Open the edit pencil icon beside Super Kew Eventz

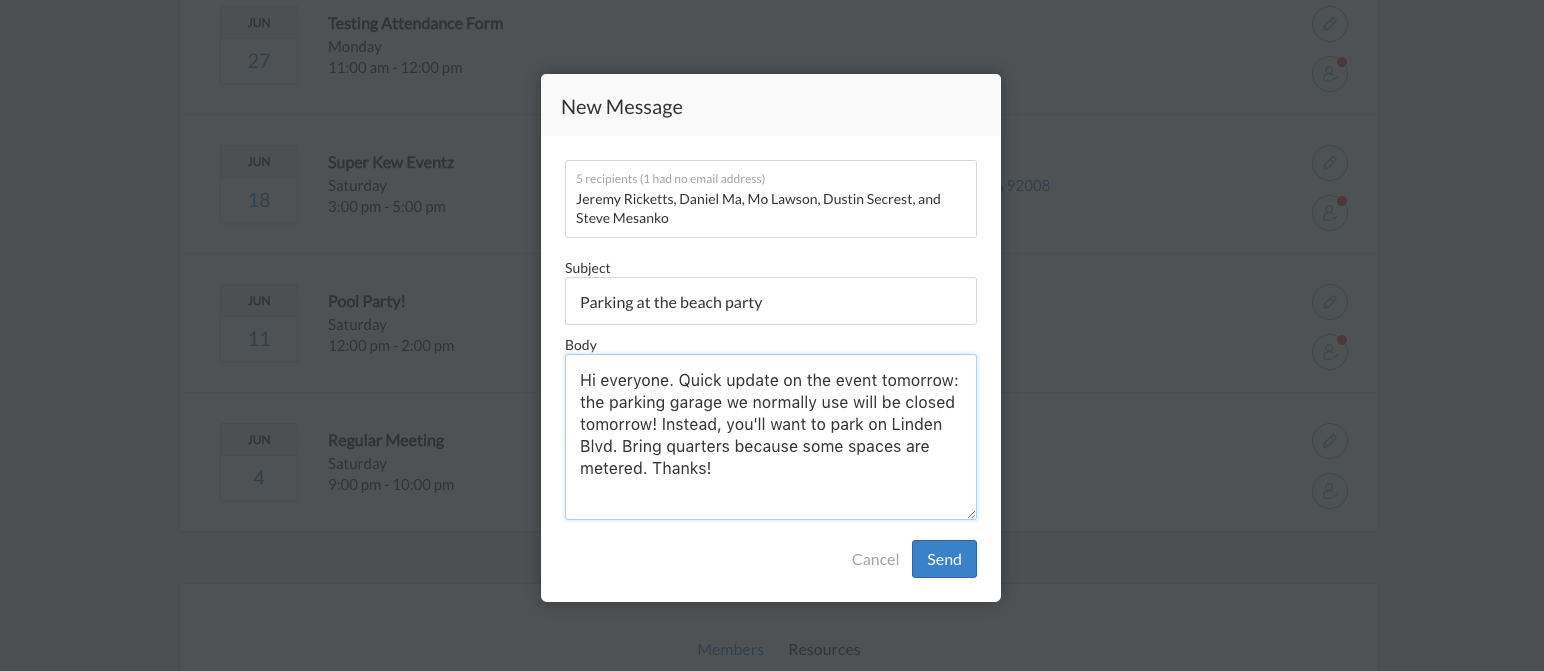pos(1329,162)
